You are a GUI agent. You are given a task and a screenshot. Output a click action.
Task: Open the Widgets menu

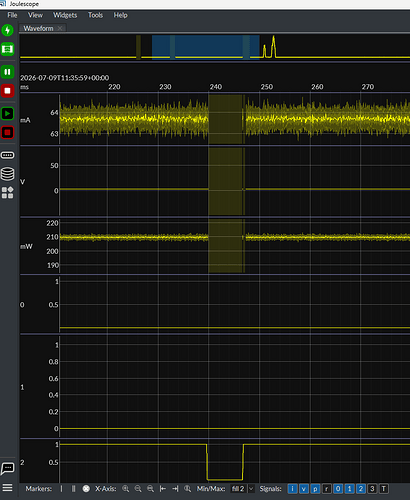65,15
